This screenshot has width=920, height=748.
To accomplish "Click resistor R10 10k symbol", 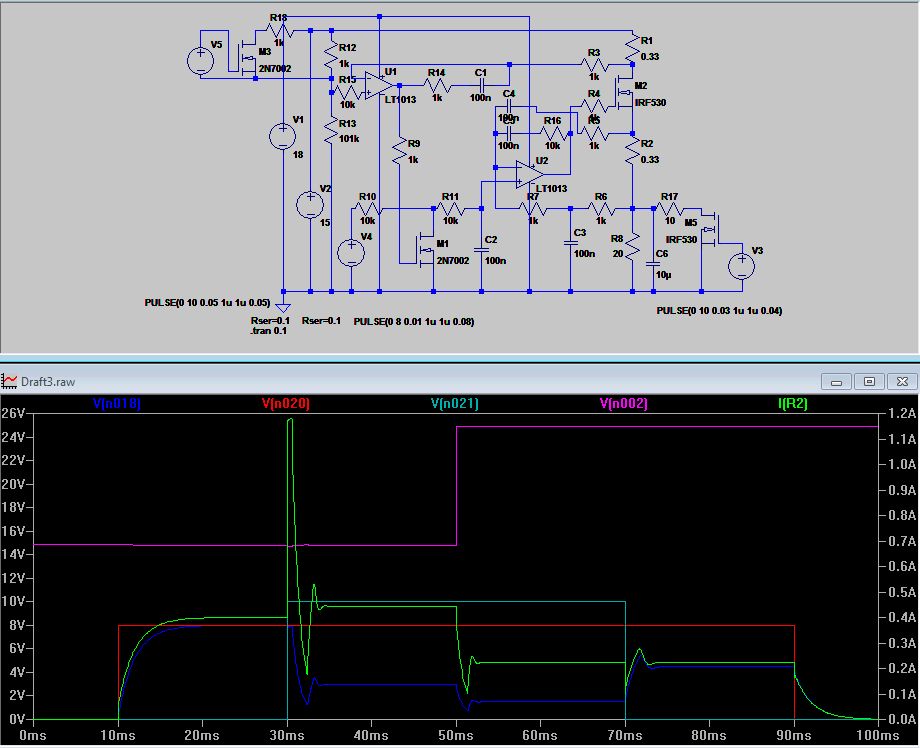I will point(368,208).
